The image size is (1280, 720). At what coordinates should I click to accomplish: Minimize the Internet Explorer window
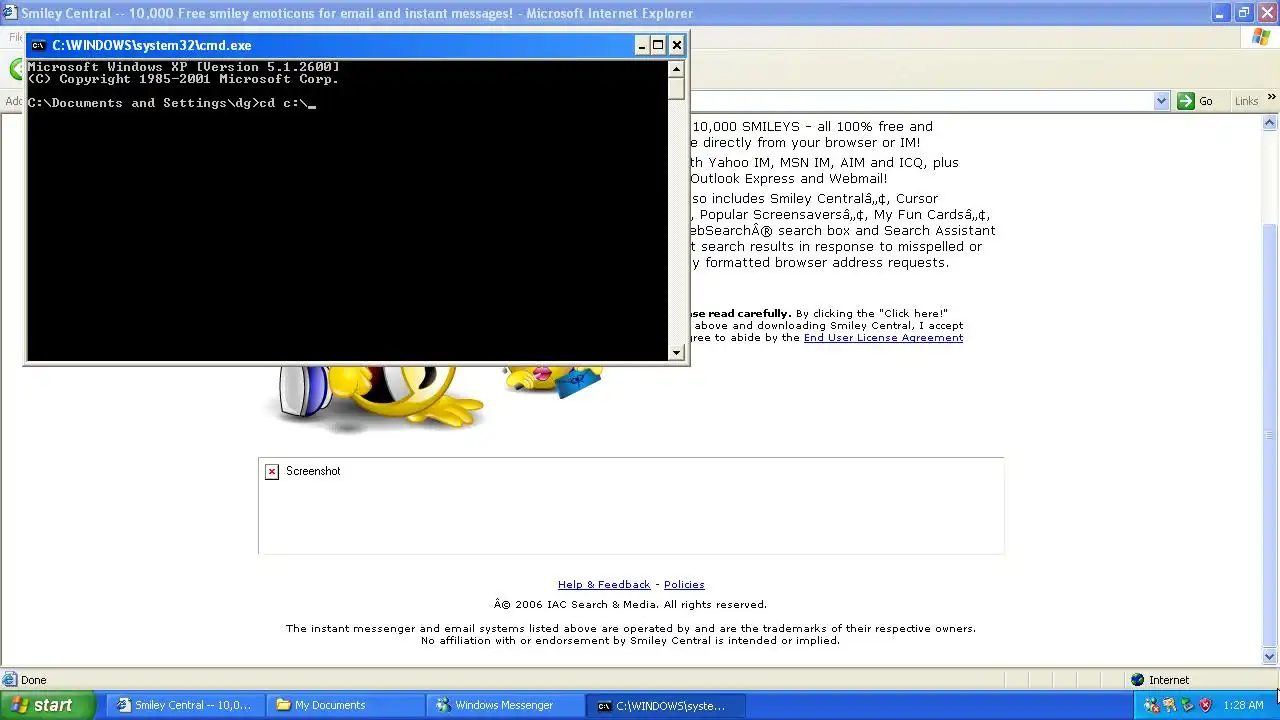(1221, 13)
